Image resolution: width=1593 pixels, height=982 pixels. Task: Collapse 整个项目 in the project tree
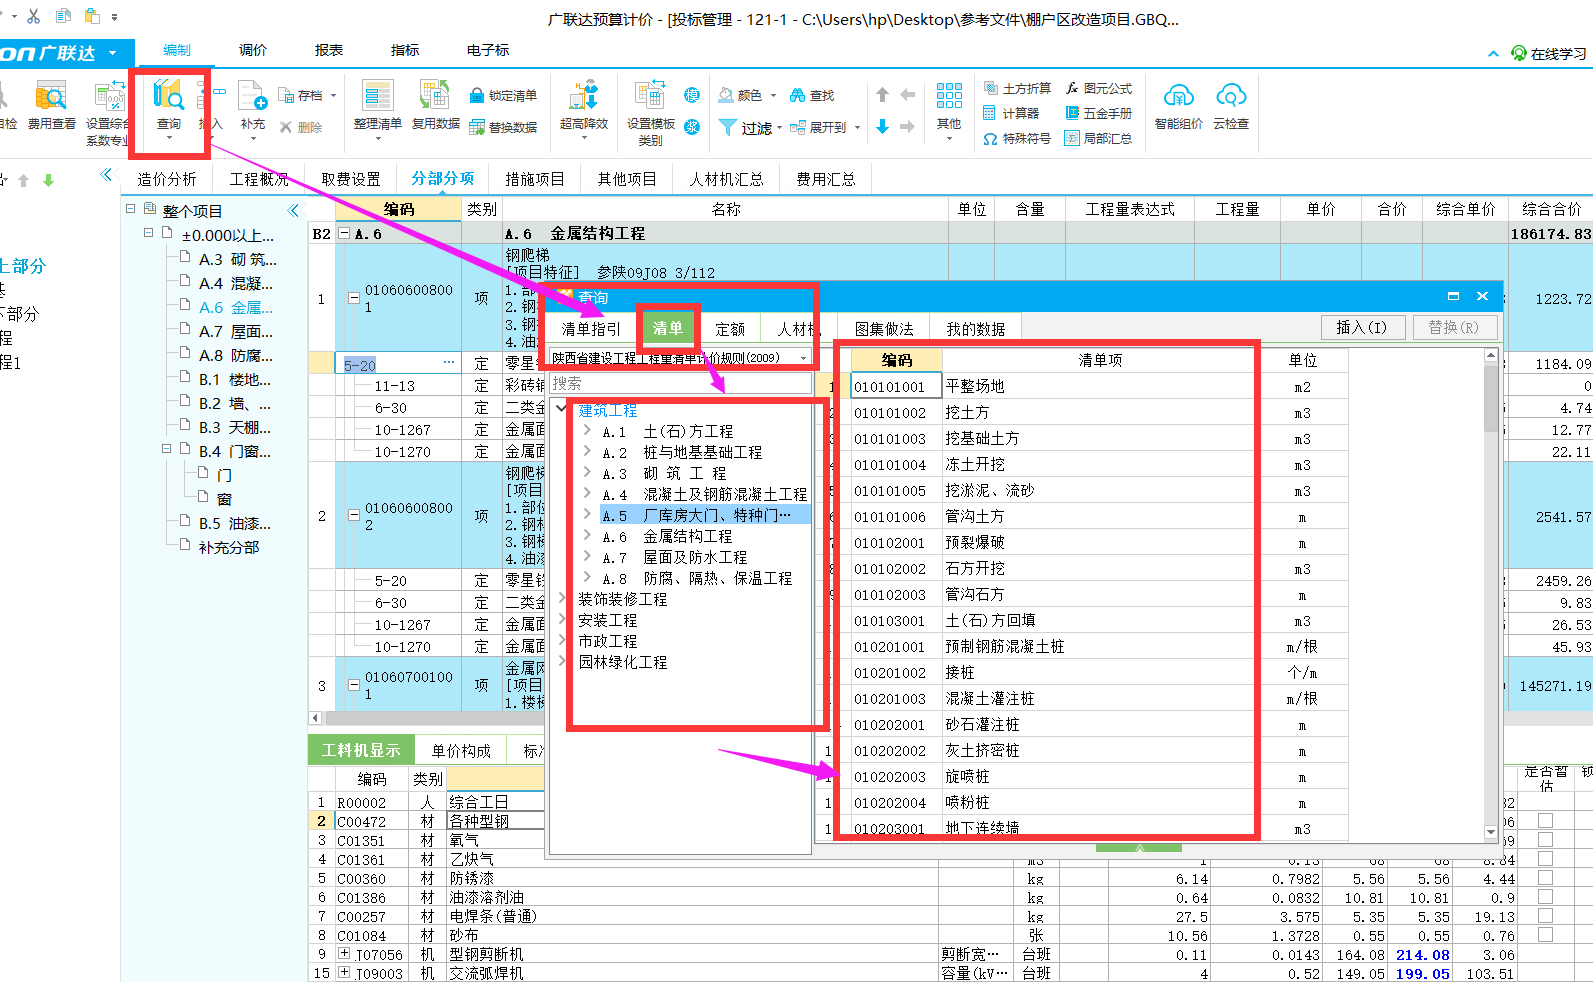130,209
